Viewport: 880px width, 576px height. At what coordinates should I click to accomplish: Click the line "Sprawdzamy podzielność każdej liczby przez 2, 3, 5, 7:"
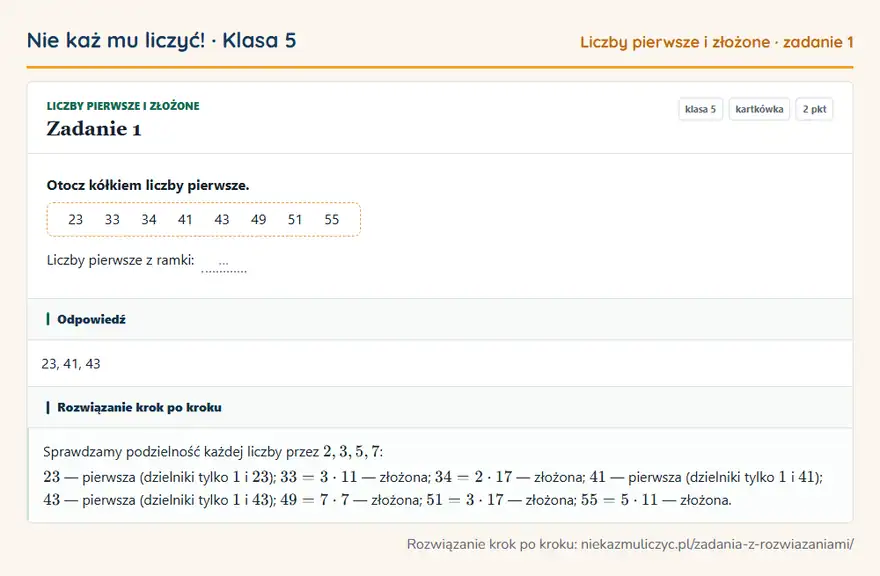pos(213,452)
